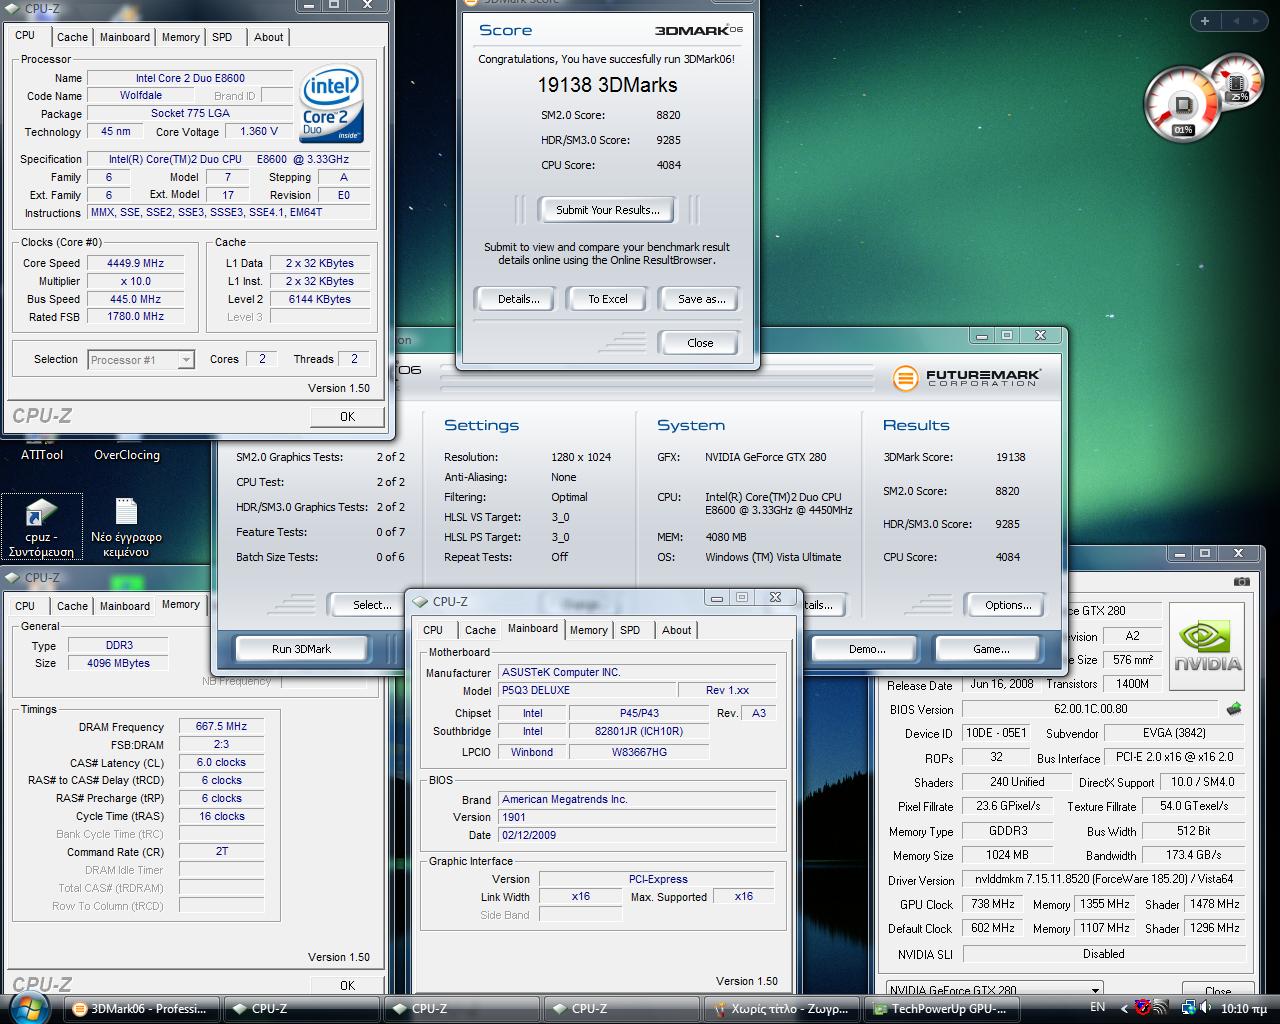Click GPU Clock value 738 MHz
The width and height of the screenshot is (1280, 1024).
994,904
